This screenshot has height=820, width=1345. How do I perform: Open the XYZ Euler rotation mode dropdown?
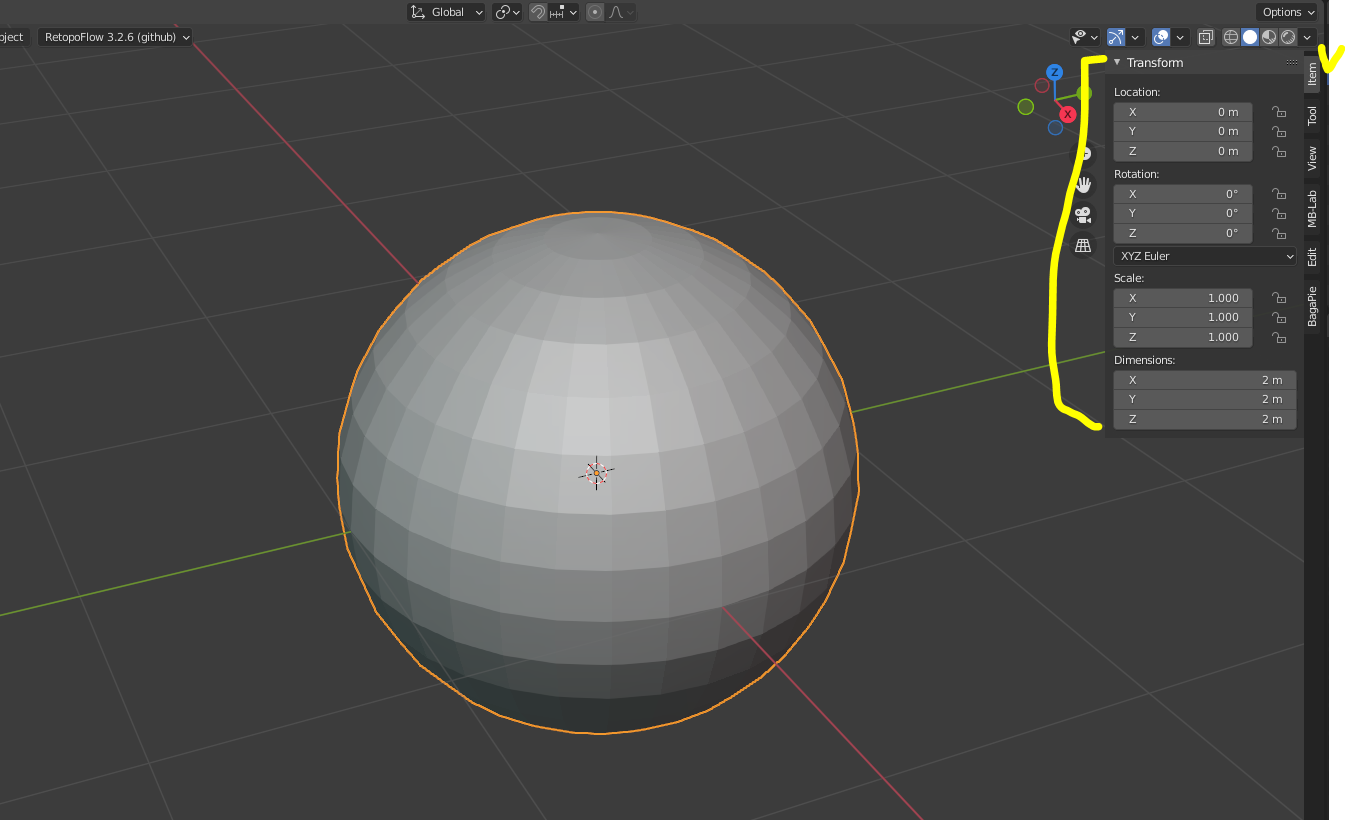pos(1205,256)
